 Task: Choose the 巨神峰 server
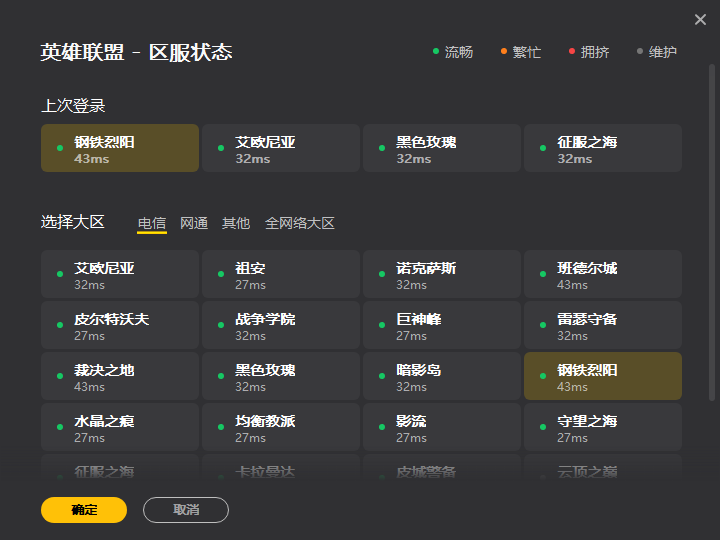coord(442,325)
